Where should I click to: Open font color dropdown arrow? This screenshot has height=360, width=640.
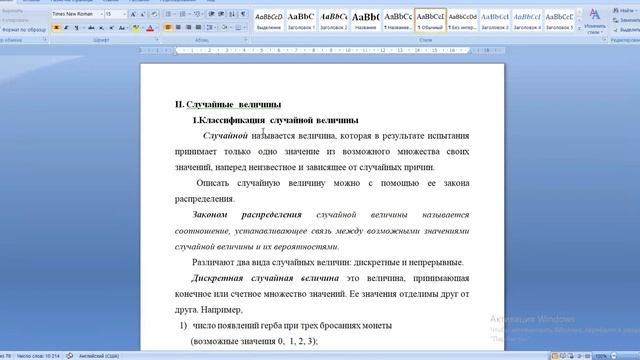point(157,28)
